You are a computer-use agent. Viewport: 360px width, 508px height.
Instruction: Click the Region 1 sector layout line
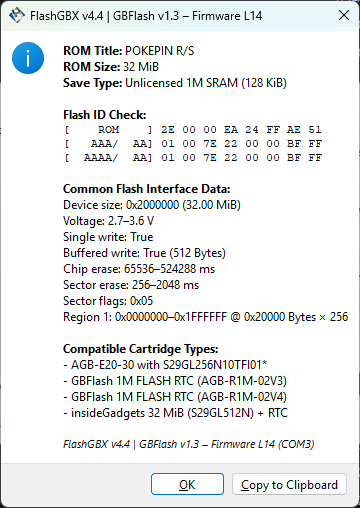click(206, 317)
